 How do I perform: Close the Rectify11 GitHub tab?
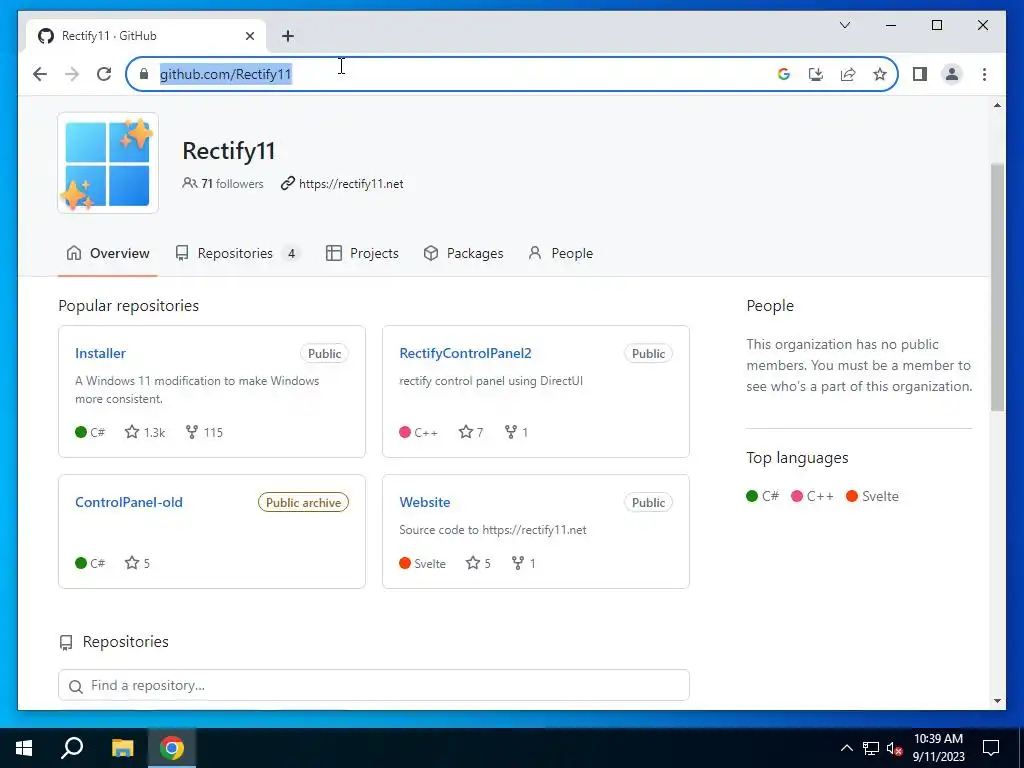tap(249, 36)
